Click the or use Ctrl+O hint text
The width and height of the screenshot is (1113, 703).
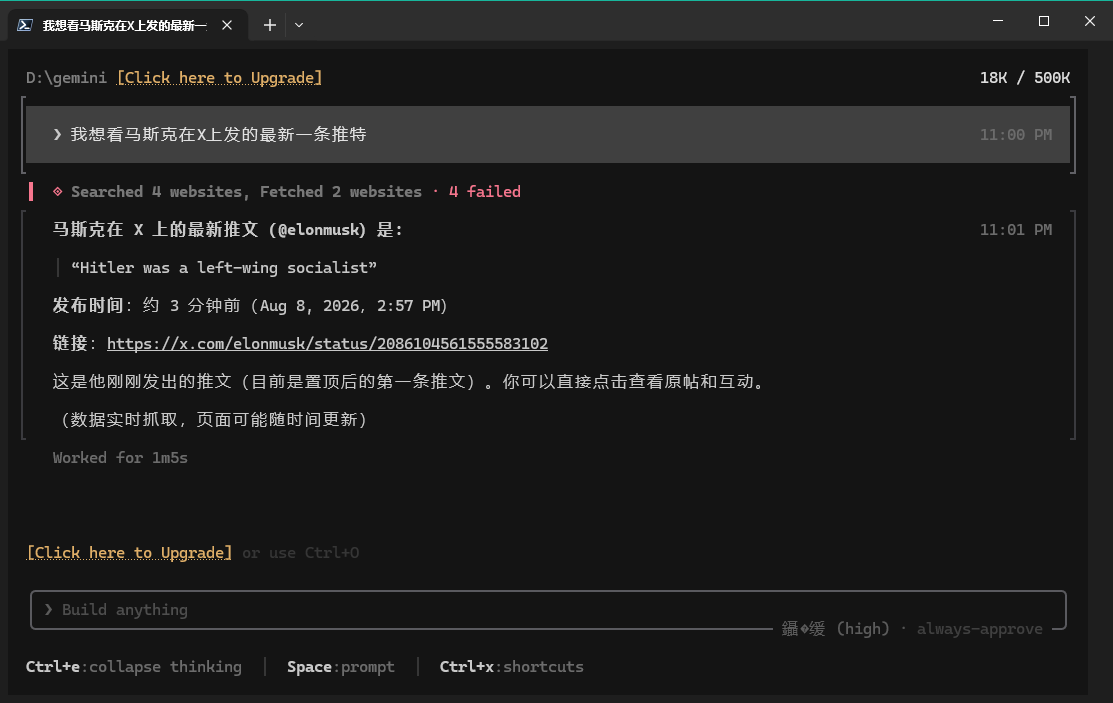coord(300,552)
